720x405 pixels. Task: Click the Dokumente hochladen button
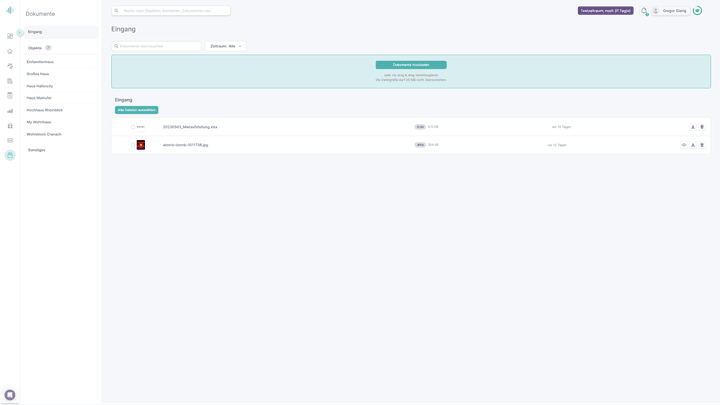(x=411, y=65)
